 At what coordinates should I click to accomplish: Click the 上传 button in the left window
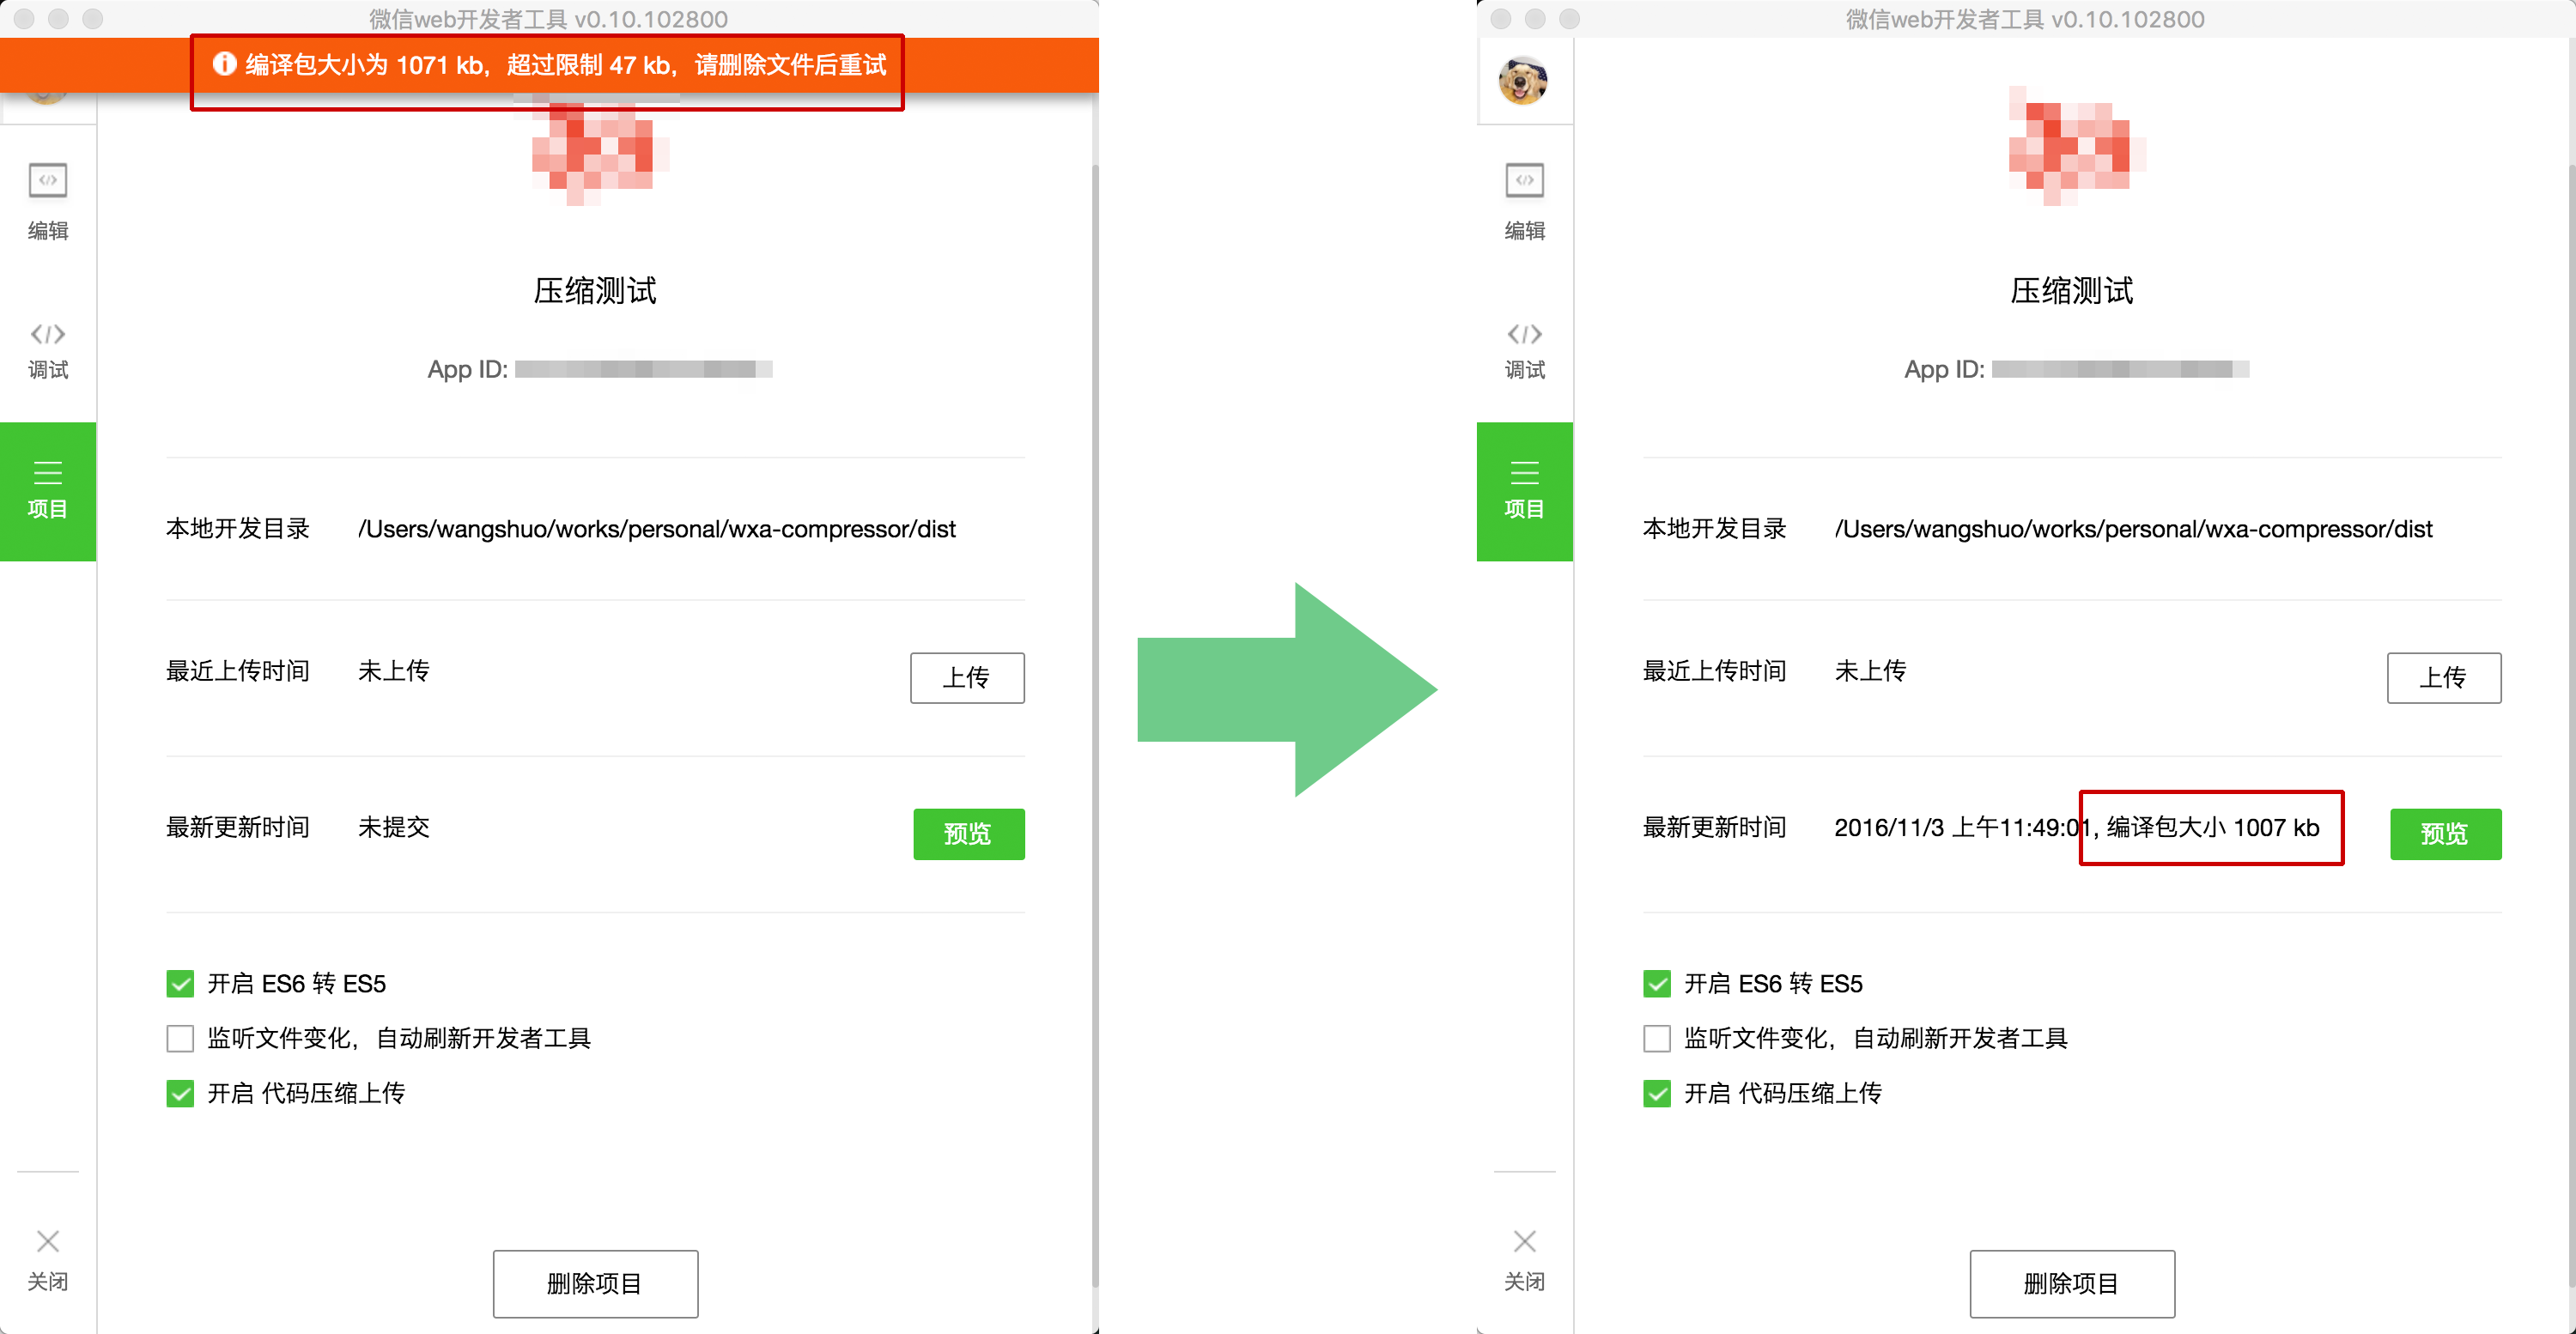click(x=967, y=678)
